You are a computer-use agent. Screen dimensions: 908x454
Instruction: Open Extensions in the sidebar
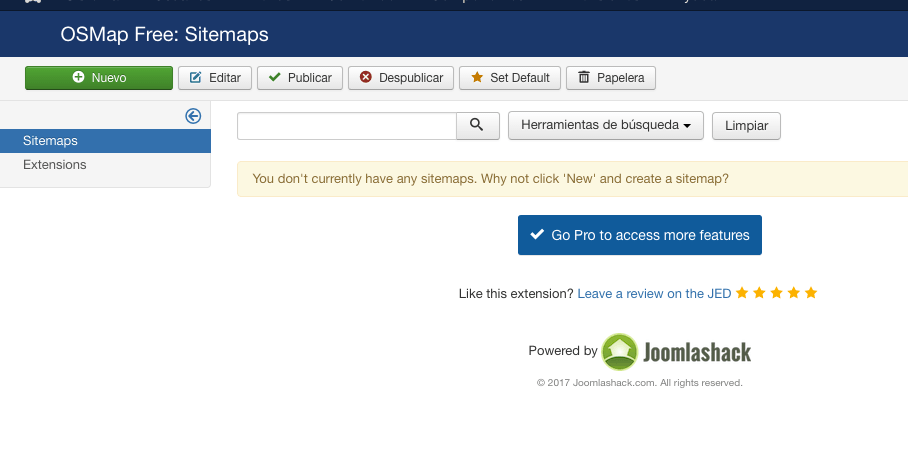tap(105, 164)
